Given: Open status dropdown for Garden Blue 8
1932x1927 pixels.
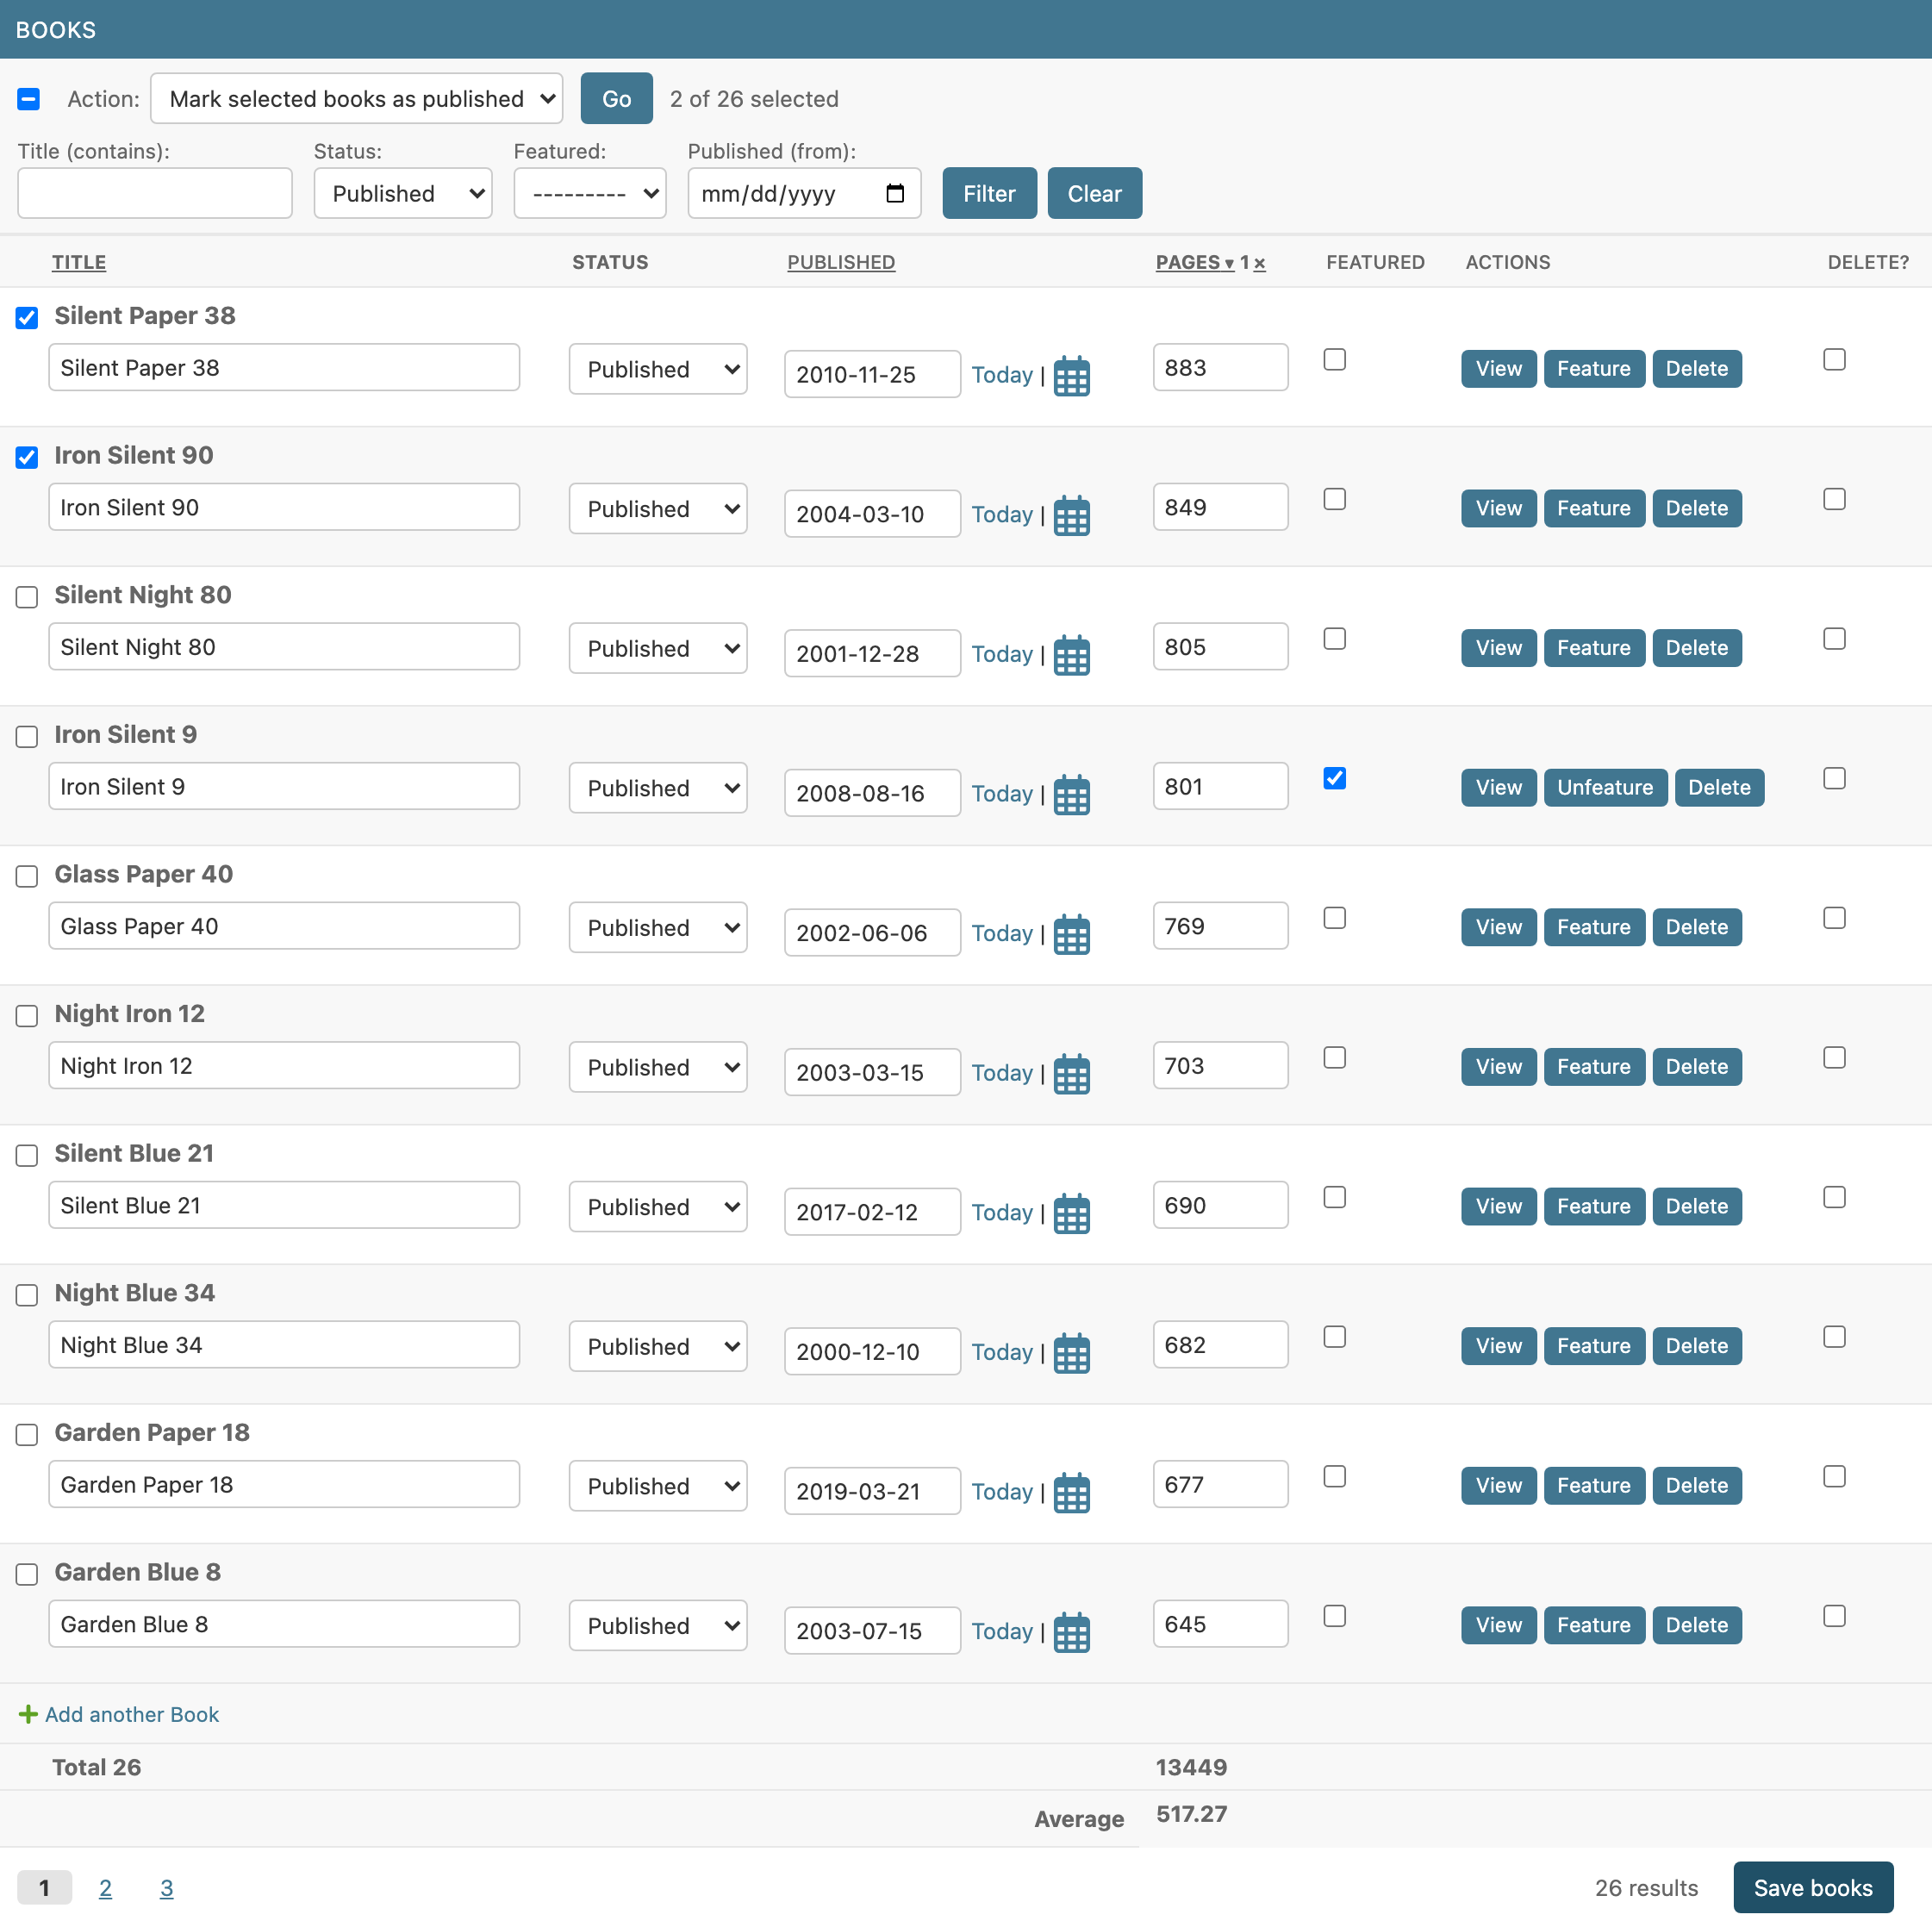Looking at the screenshot, I should pyautogui.click(x=658, y=1626).
